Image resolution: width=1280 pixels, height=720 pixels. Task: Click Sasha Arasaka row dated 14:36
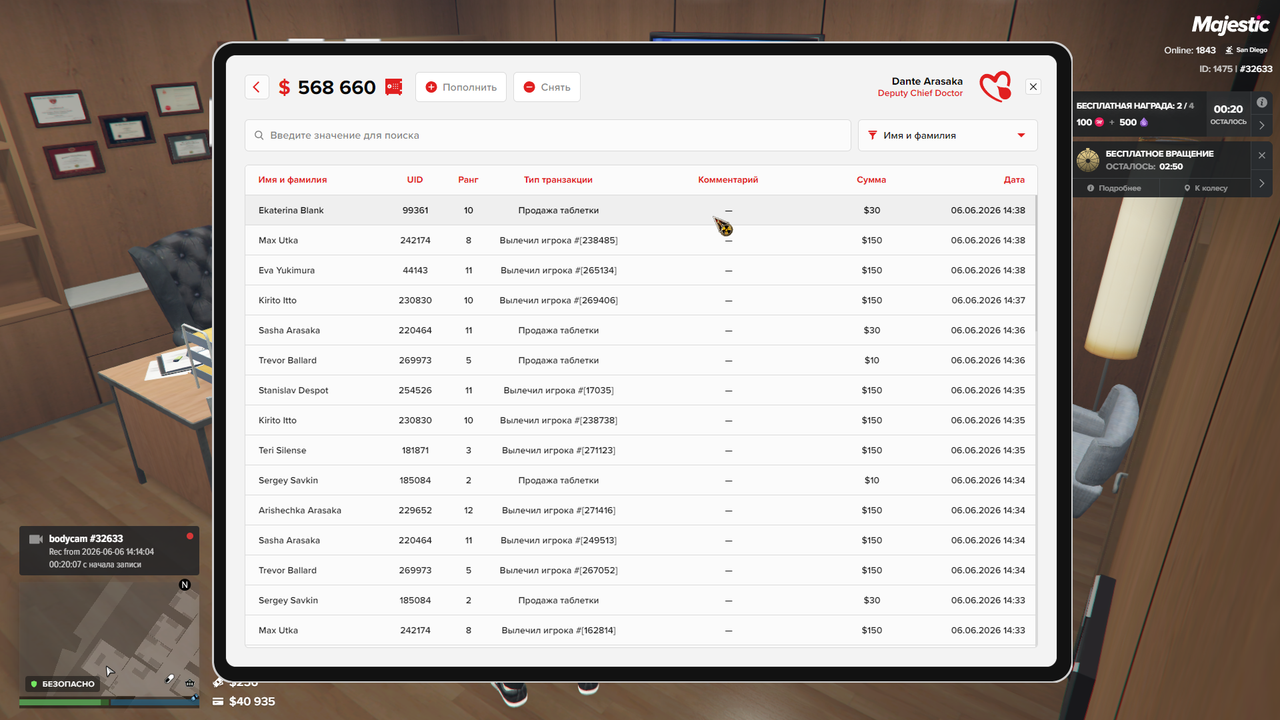640,330
